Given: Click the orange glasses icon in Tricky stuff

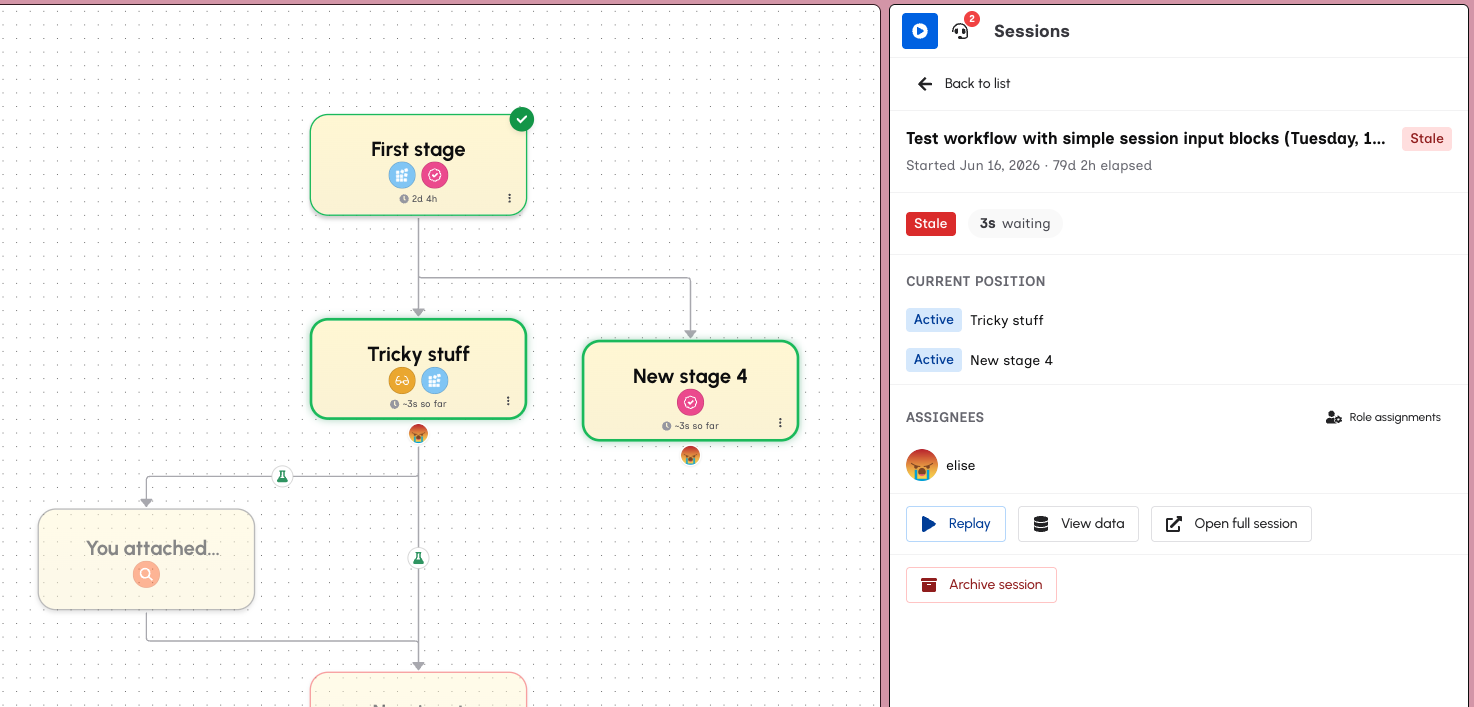Looking at the screenshot, I should click(402, 380).
